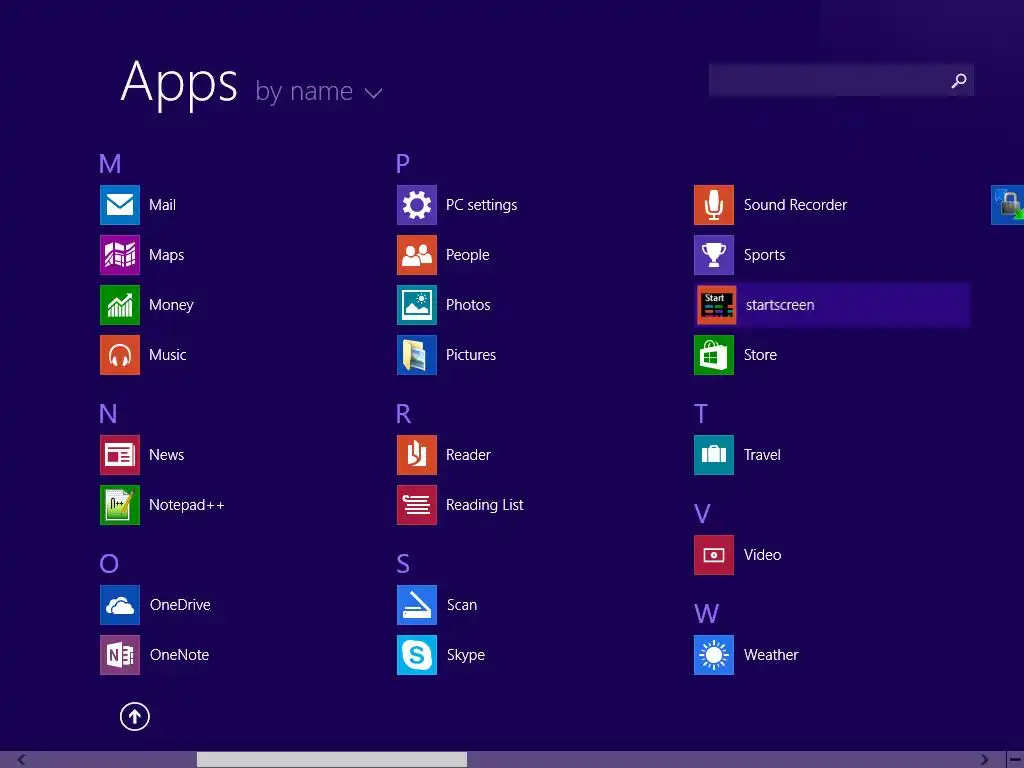Click the 'Pictures' label text
1024x768 pixels.
[471, 355]
